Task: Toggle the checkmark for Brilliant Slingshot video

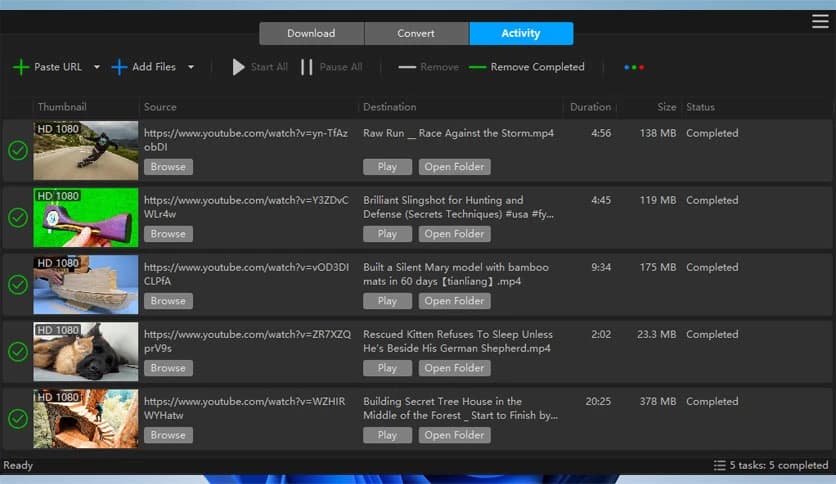Action: point(18,217)
